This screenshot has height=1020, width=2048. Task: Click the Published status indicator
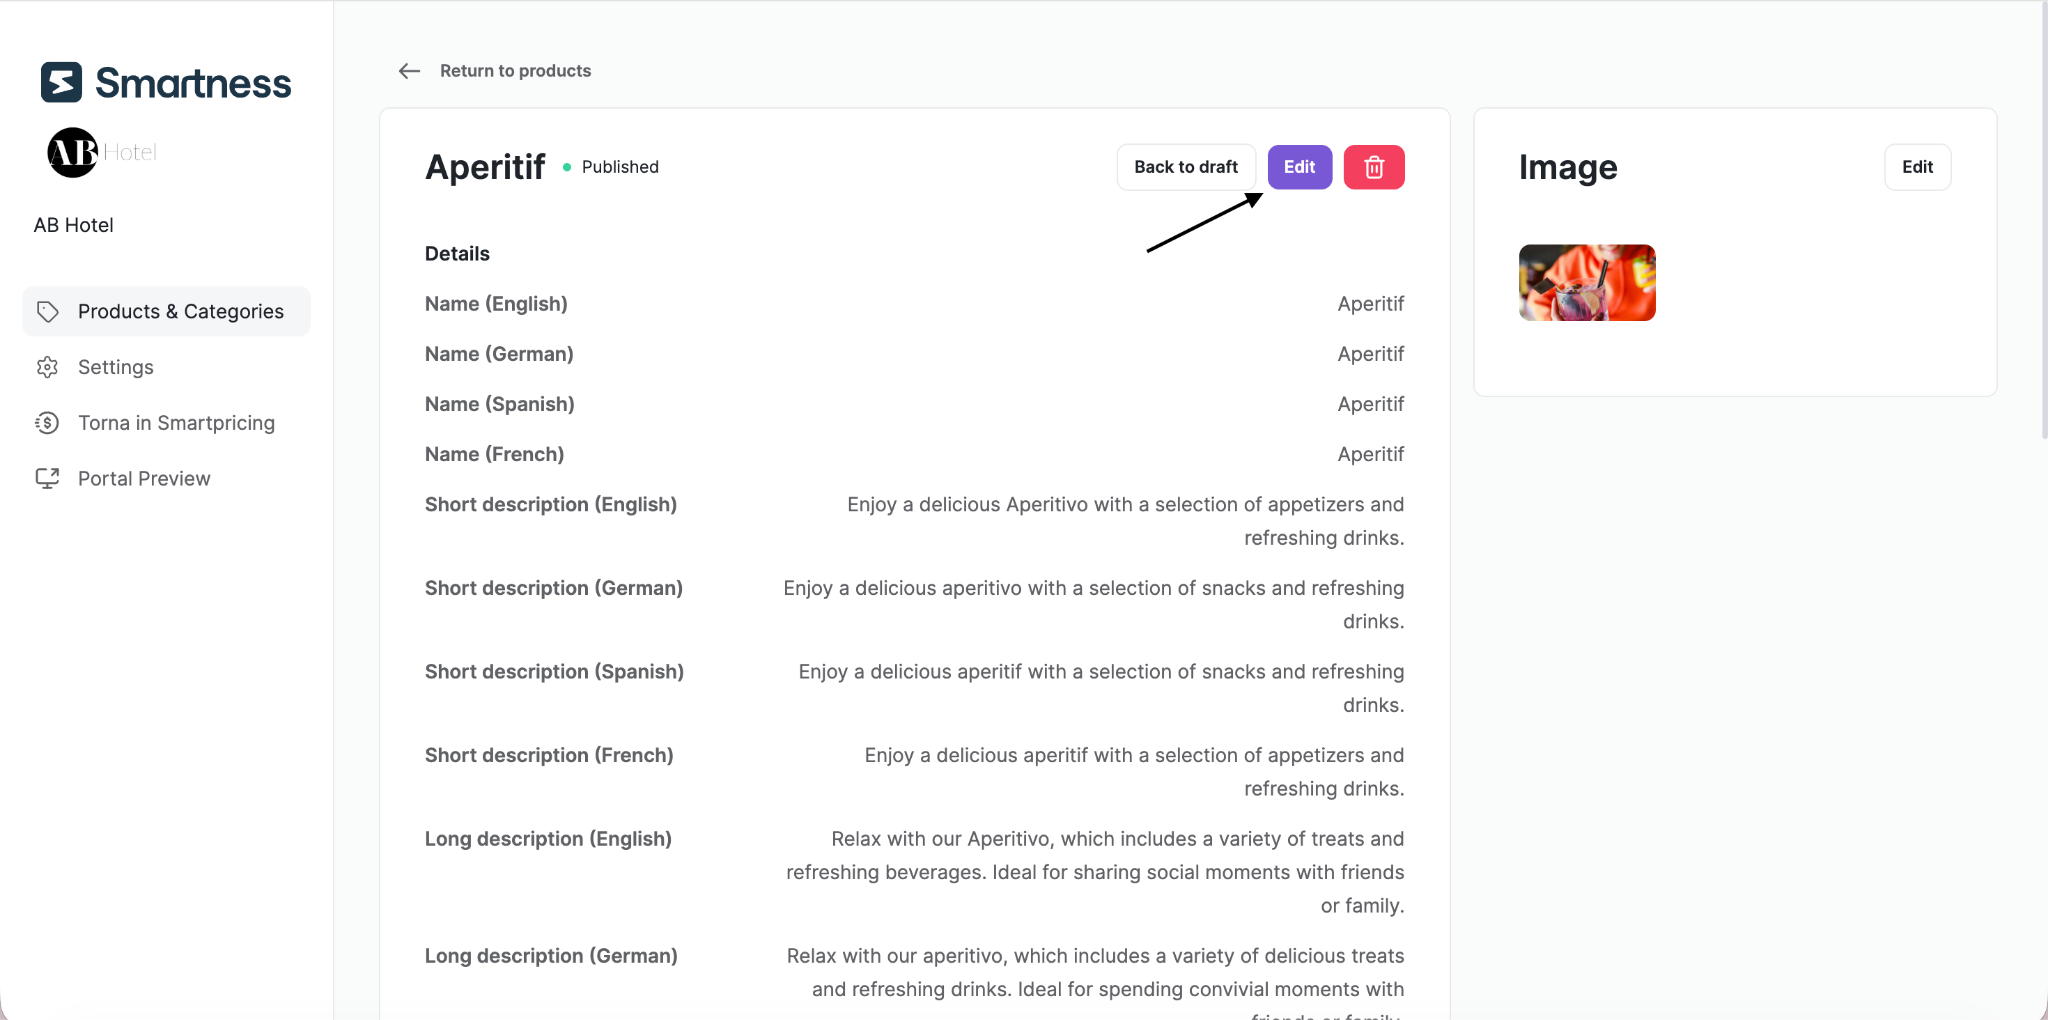point(610,167)
